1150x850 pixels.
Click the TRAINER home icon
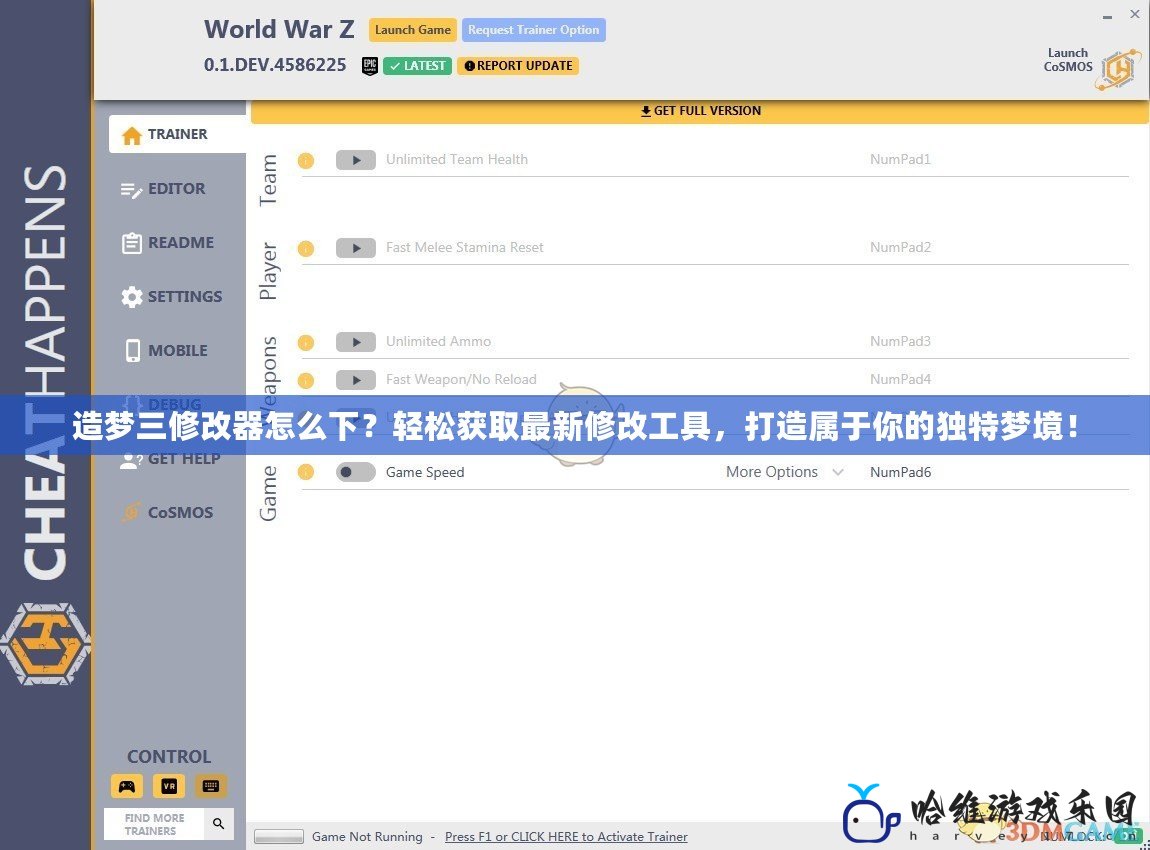[132, 136]
